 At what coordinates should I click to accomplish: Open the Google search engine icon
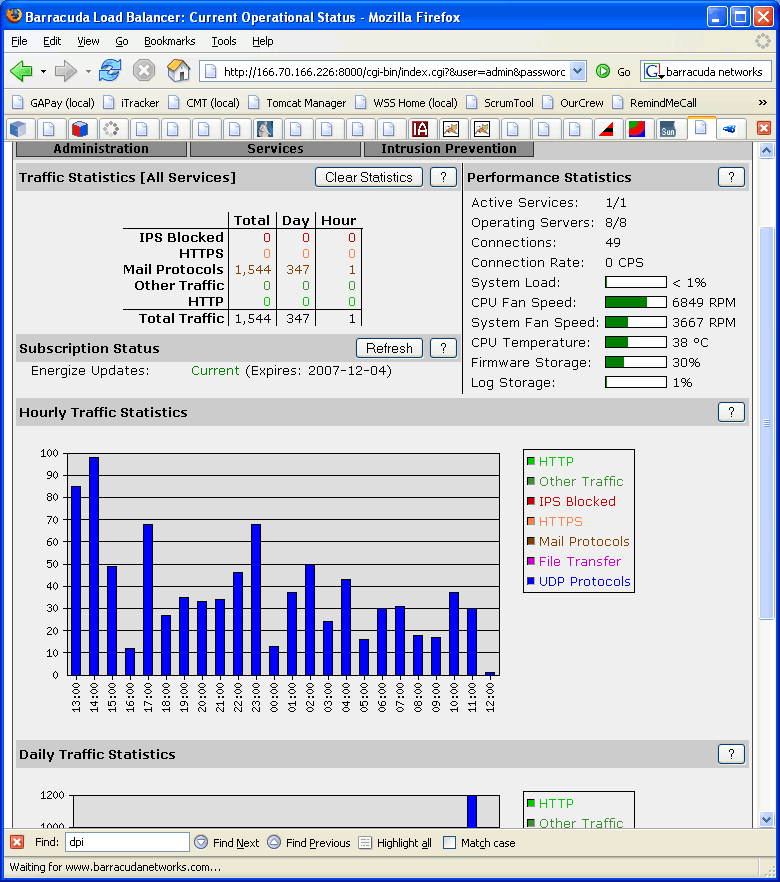pos(652,71)
